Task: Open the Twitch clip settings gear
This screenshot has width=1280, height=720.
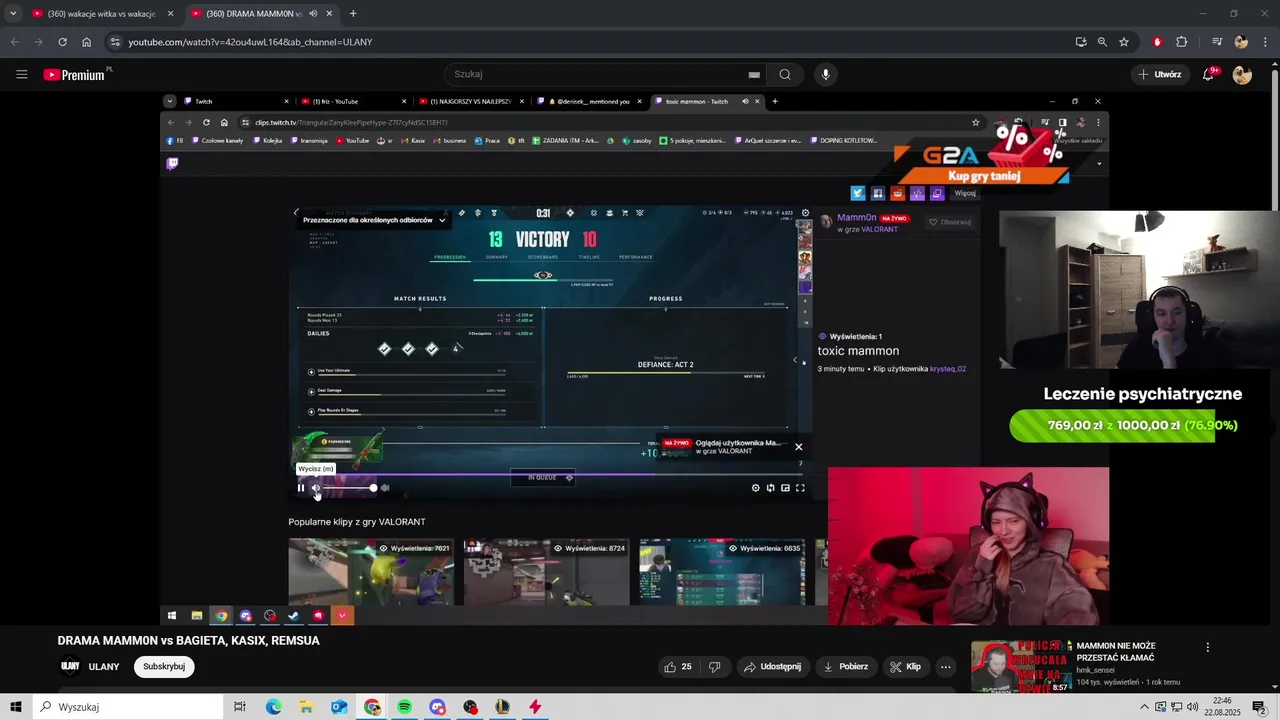Action: 755,488
